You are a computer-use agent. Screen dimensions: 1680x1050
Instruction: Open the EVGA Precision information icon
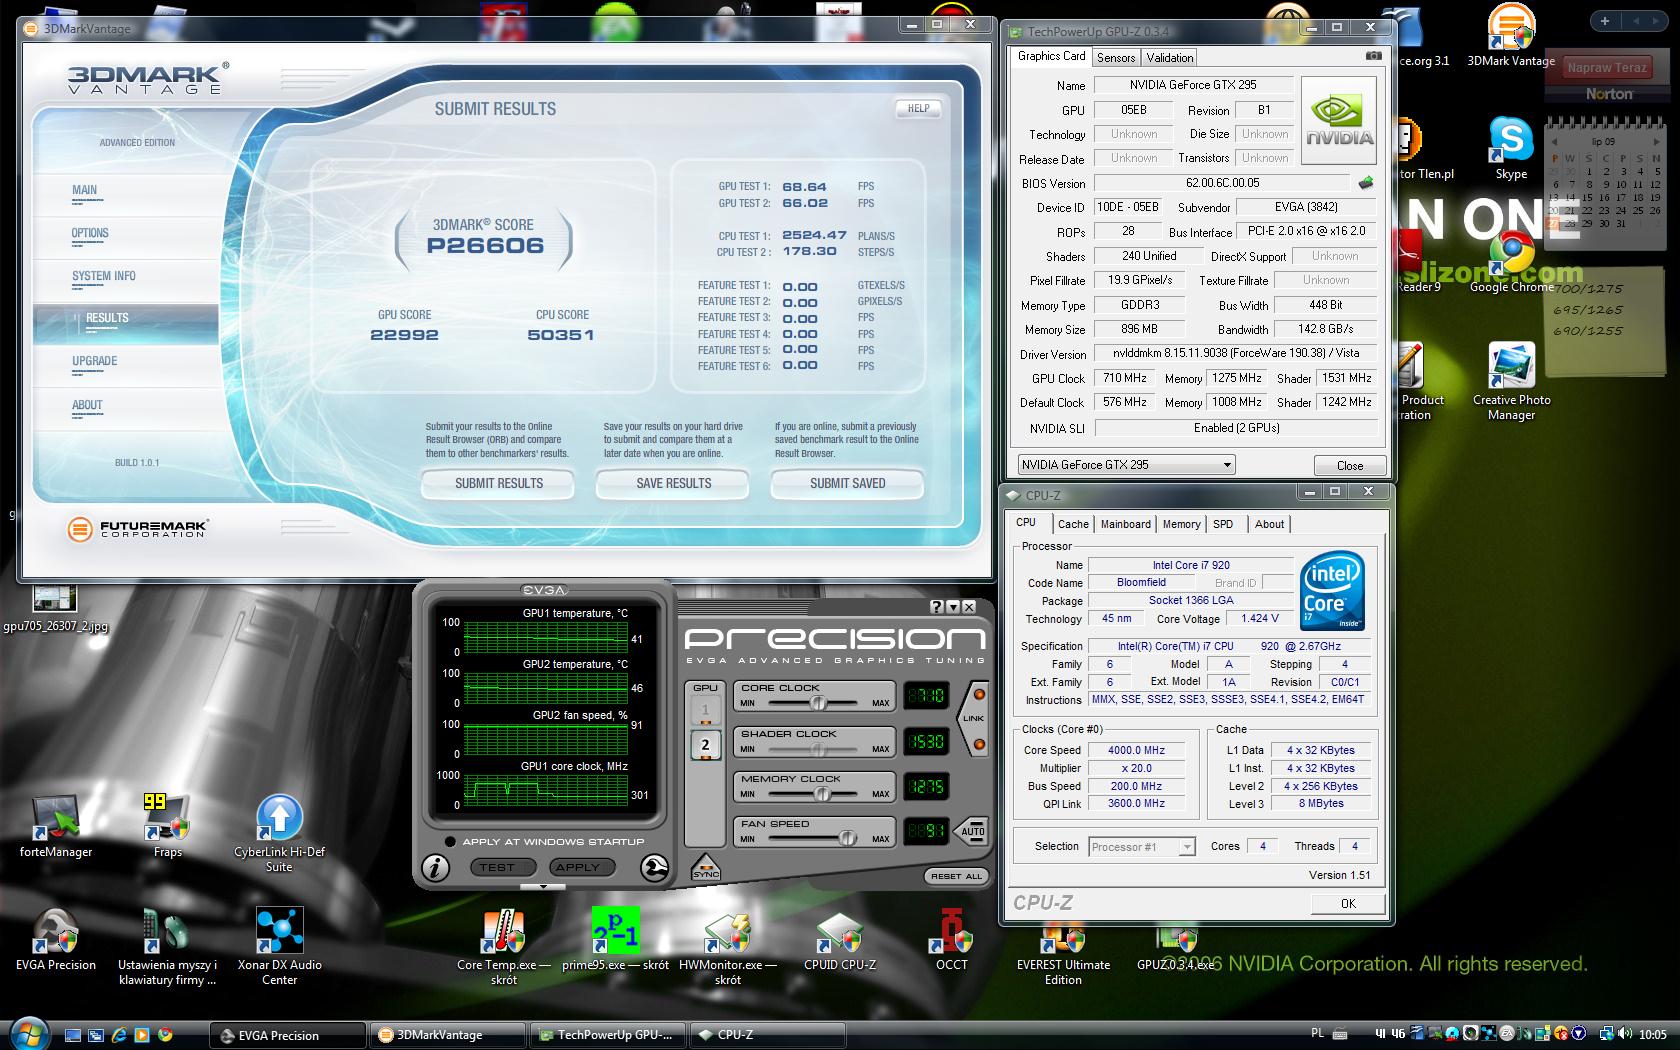pyautogui.click(x=434, y=868)
